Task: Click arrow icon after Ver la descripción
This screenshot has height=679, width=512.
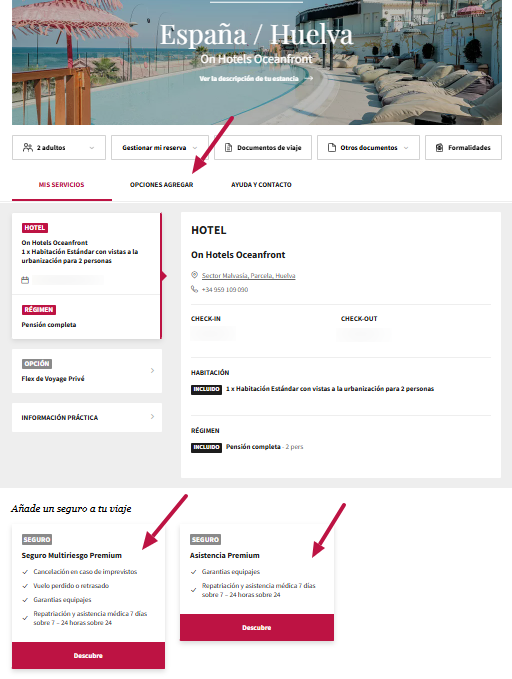Action: (308, 78)
